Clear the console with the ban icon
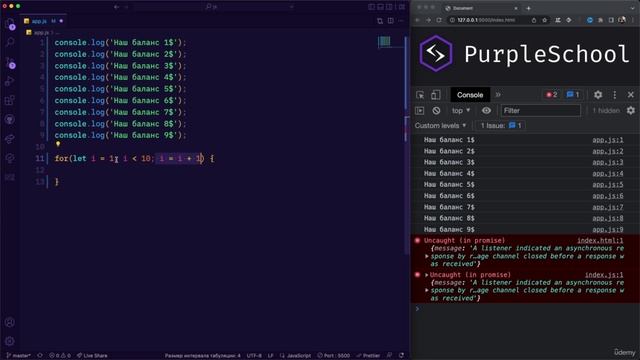 pos(436,111)
